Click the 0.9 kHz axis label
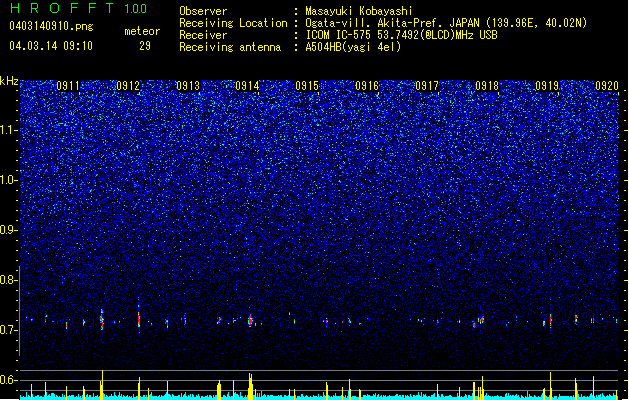629x400 pixels. click(x=8, y=230)
